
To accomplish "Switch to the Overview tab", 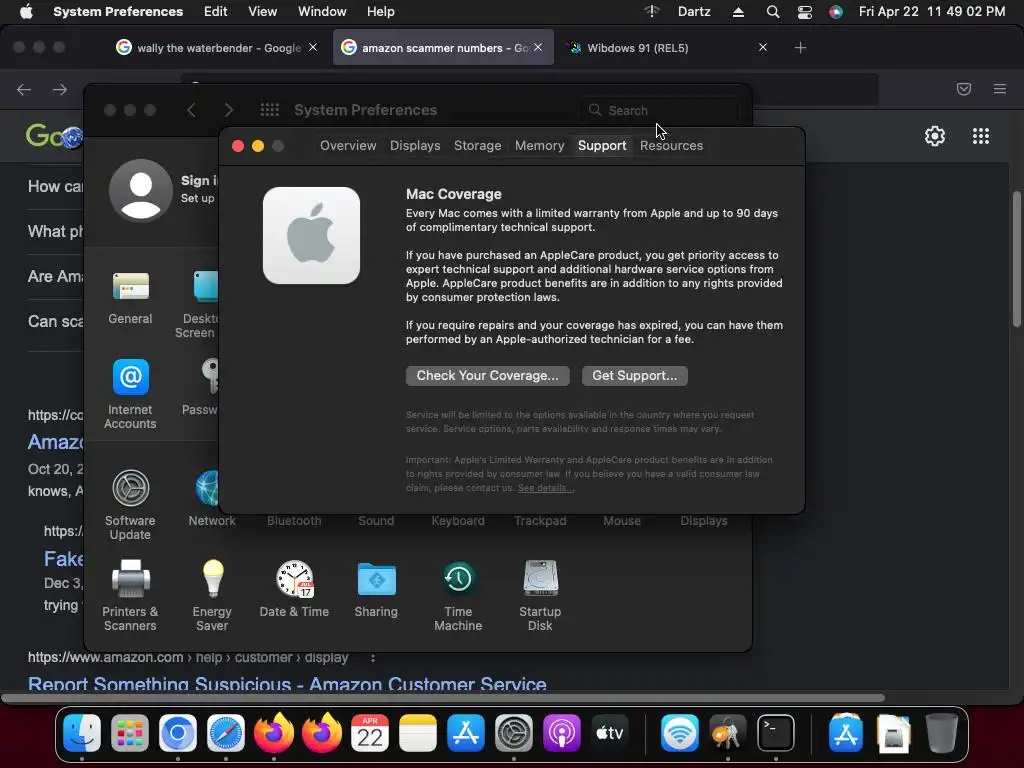I will [x=348, y=146].
